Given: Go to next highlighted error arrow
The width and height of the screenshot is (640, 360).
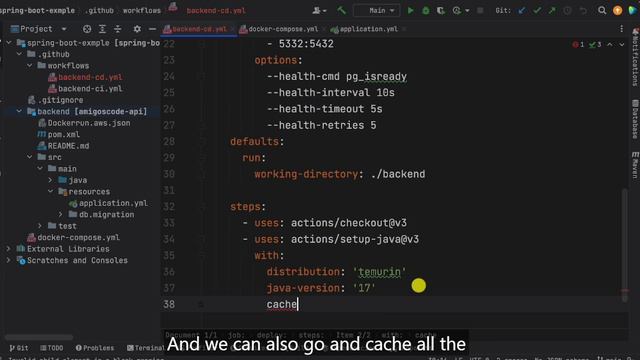Looking at the screenshot, I should point(622,44).
